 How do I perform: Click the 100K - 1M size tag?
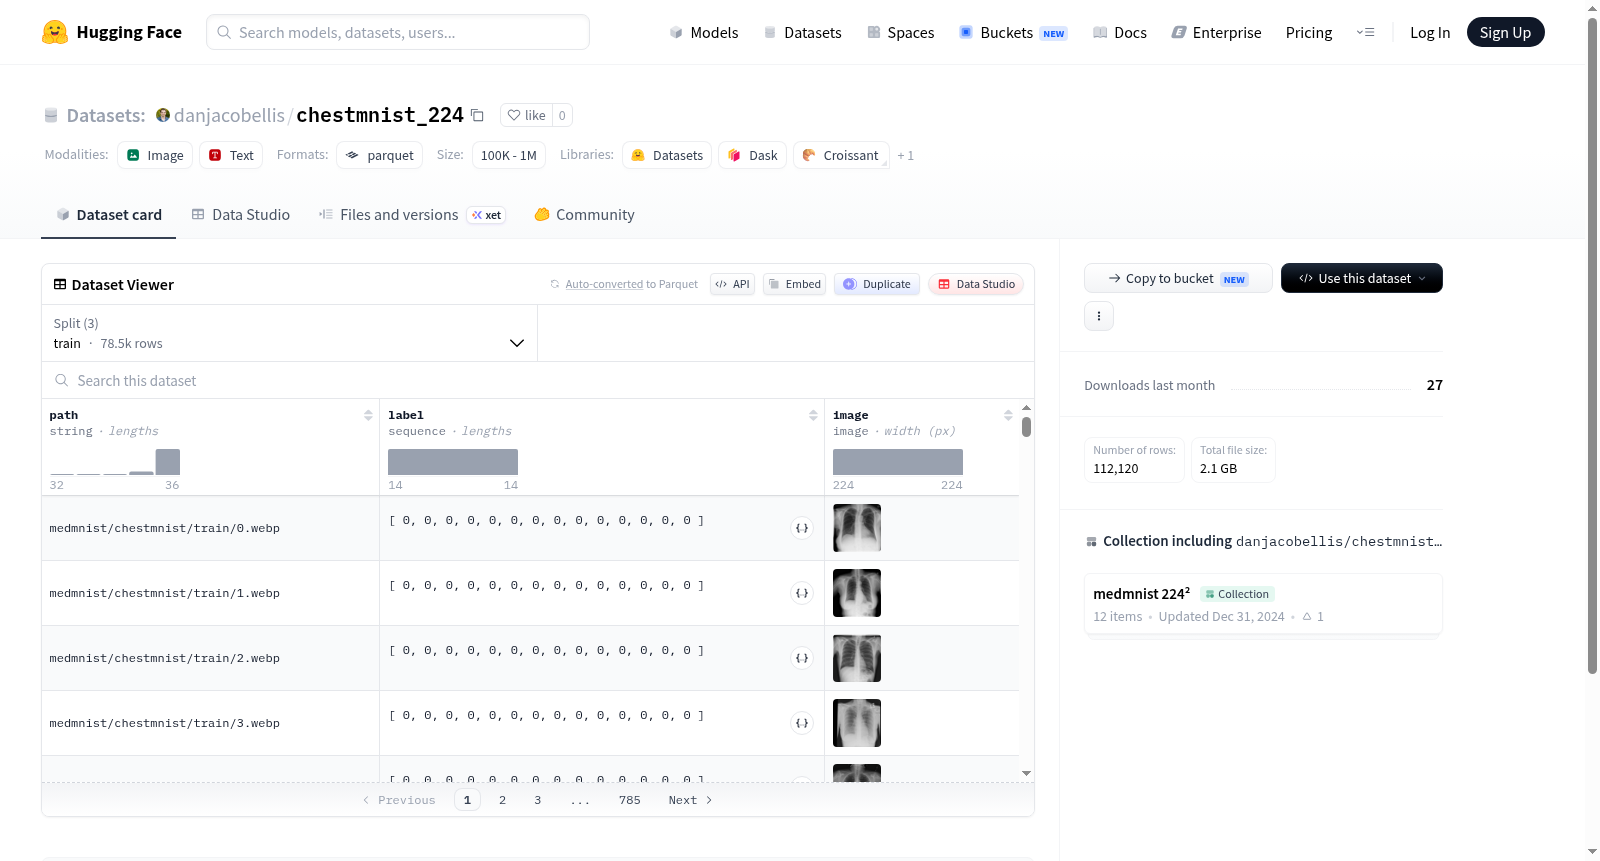coord(508,155)
